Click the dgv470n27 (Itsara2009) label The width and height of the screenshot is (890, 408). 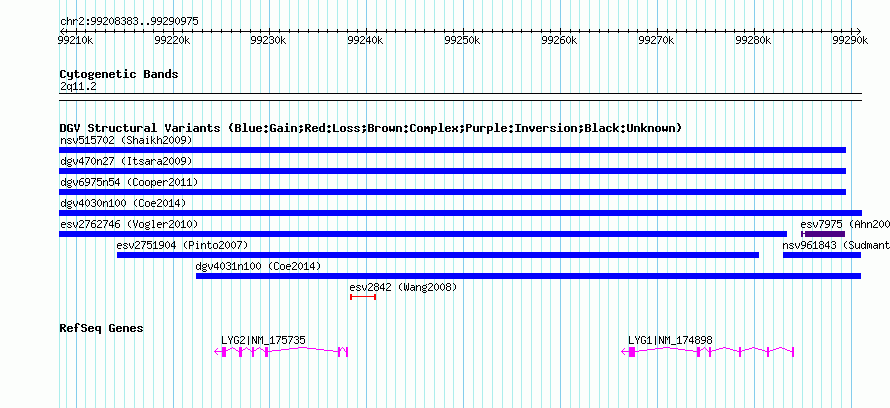tap(126, 161)
